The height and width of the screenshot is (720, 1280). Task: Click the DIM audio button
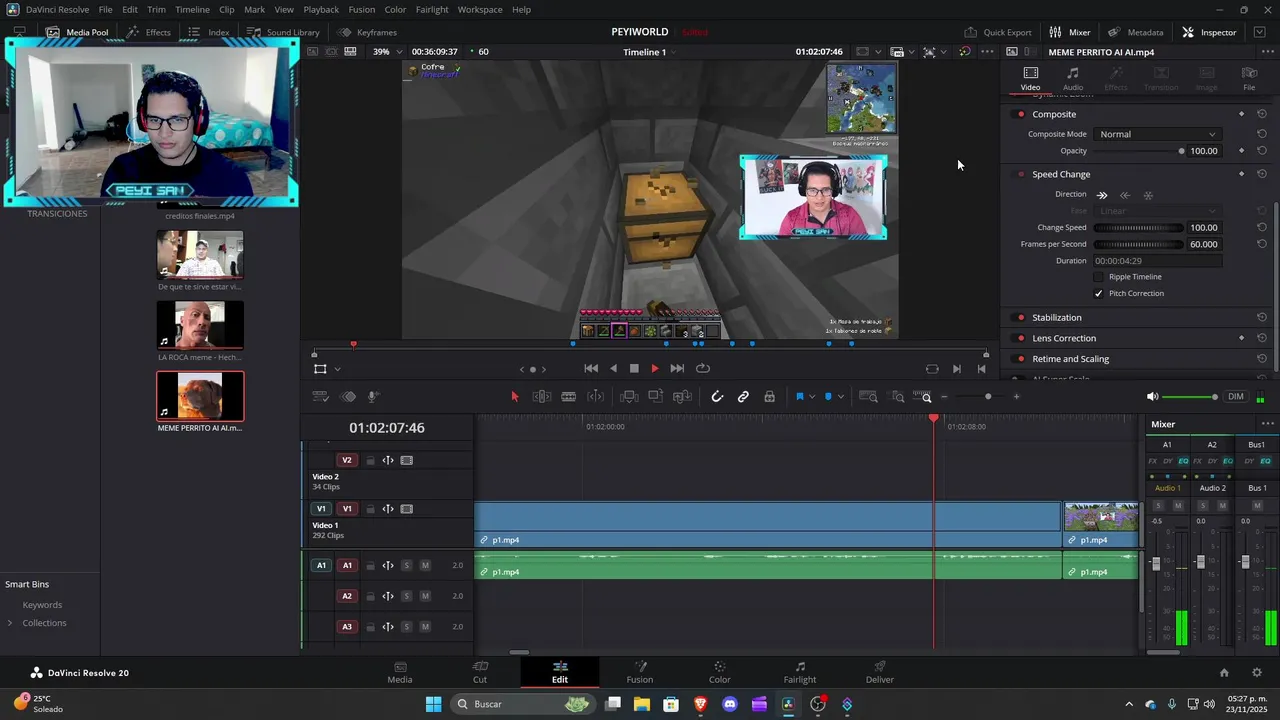click(x=1236, y=397)
